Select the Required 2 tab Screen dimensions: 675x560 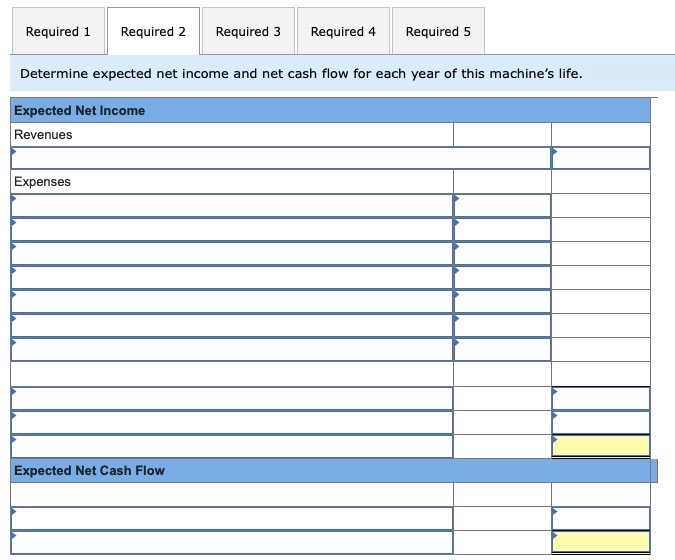(153, 31)
